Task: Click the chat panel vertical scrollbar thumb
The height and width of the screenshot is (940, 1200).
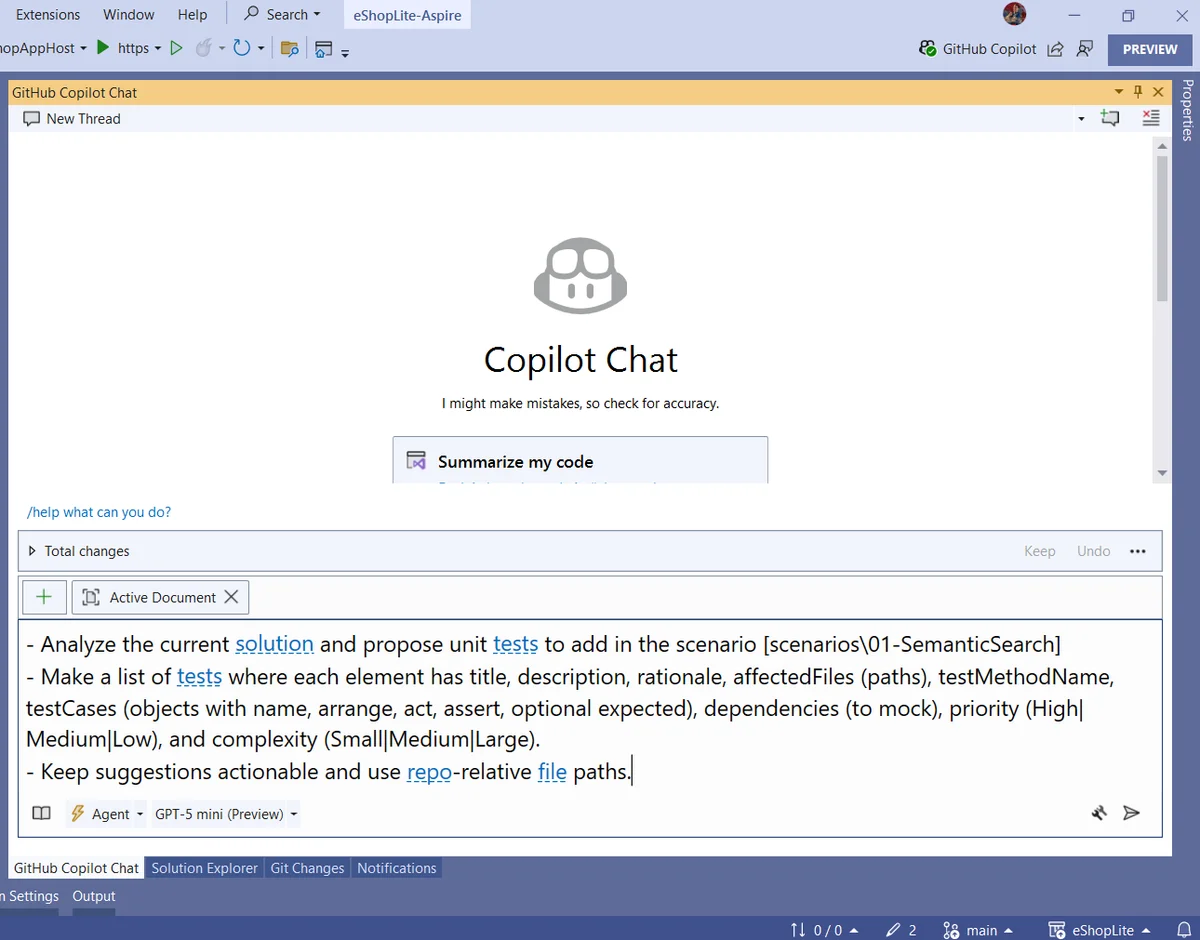Action: click(1161, 228)
